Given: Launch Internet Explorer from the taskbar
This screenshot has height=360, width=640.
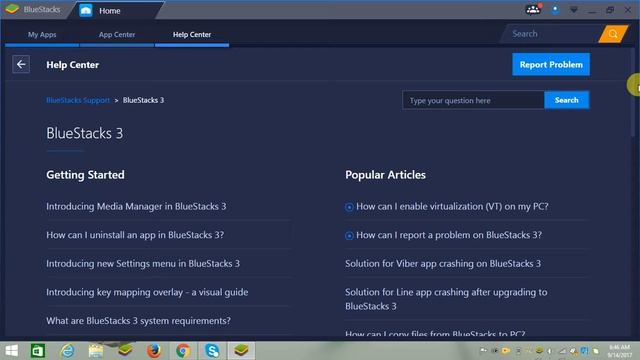Looking at the screenshot, I should 67,351.
